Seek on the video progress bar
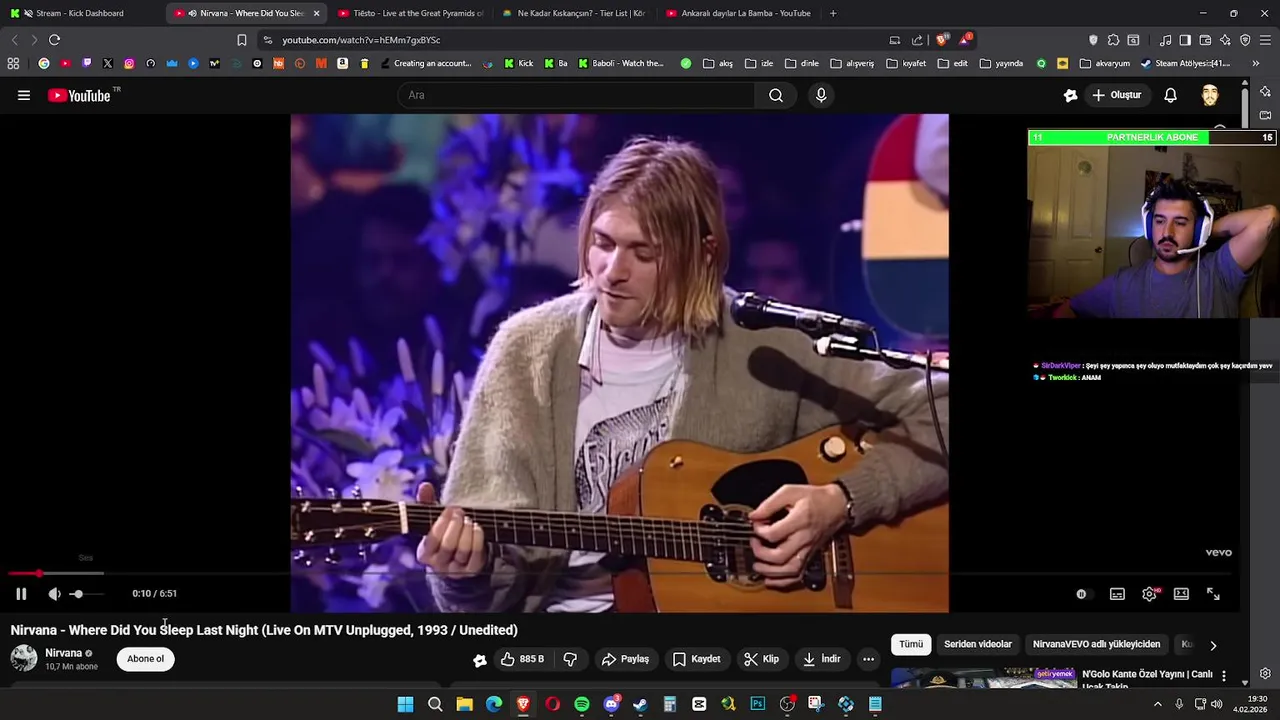1280x720 pixels. click(620, 574)
